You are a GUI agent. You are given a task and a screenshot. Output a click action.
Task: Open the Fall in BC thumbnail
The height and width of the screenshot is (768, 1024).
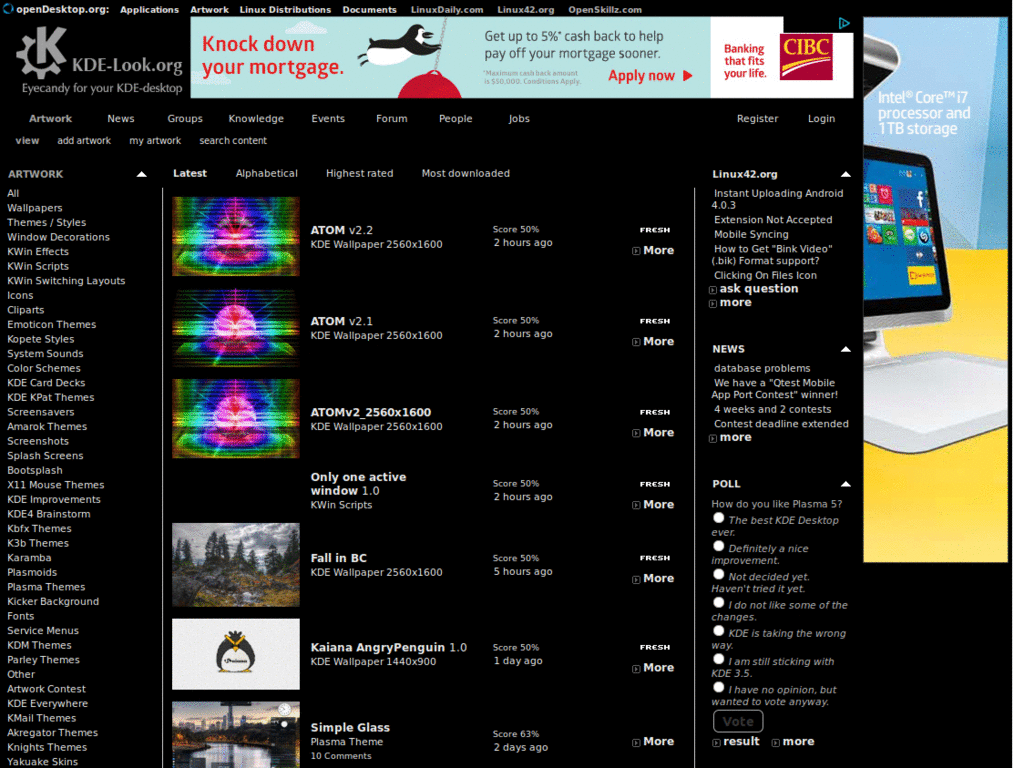tap(236, 565)
